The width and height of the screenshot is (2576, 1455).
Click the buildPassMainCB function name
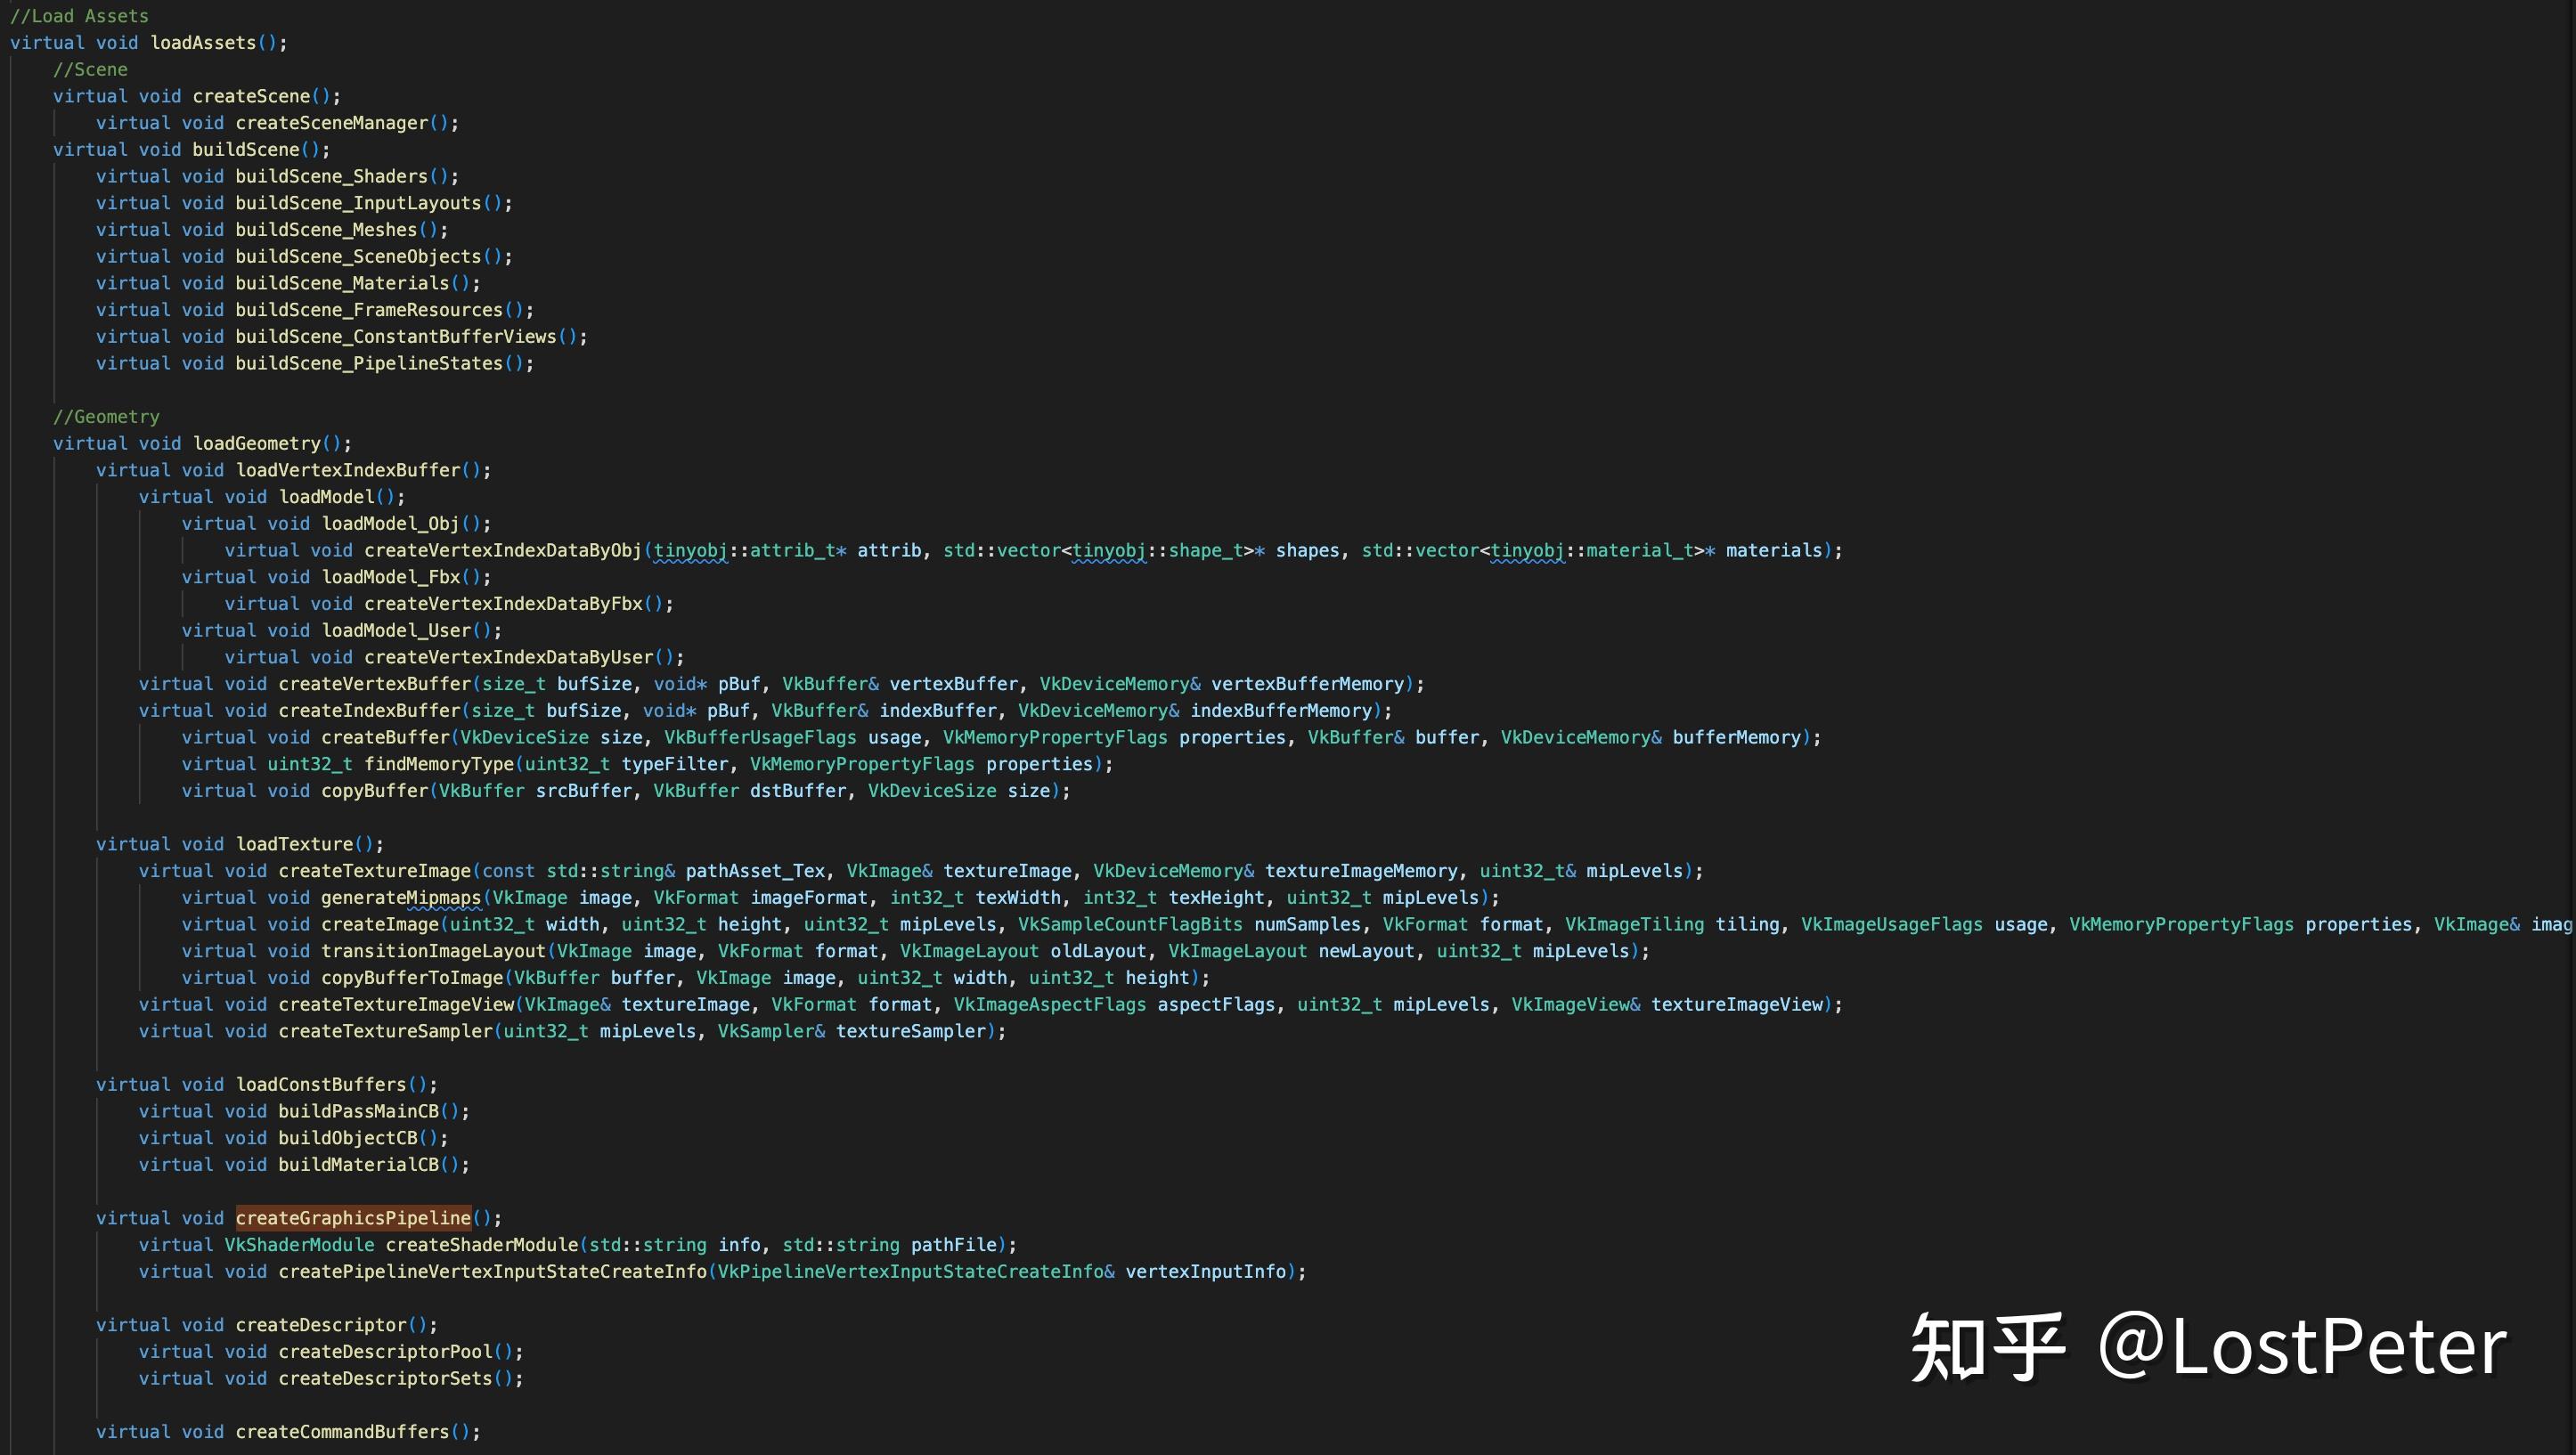point(358,1111)
